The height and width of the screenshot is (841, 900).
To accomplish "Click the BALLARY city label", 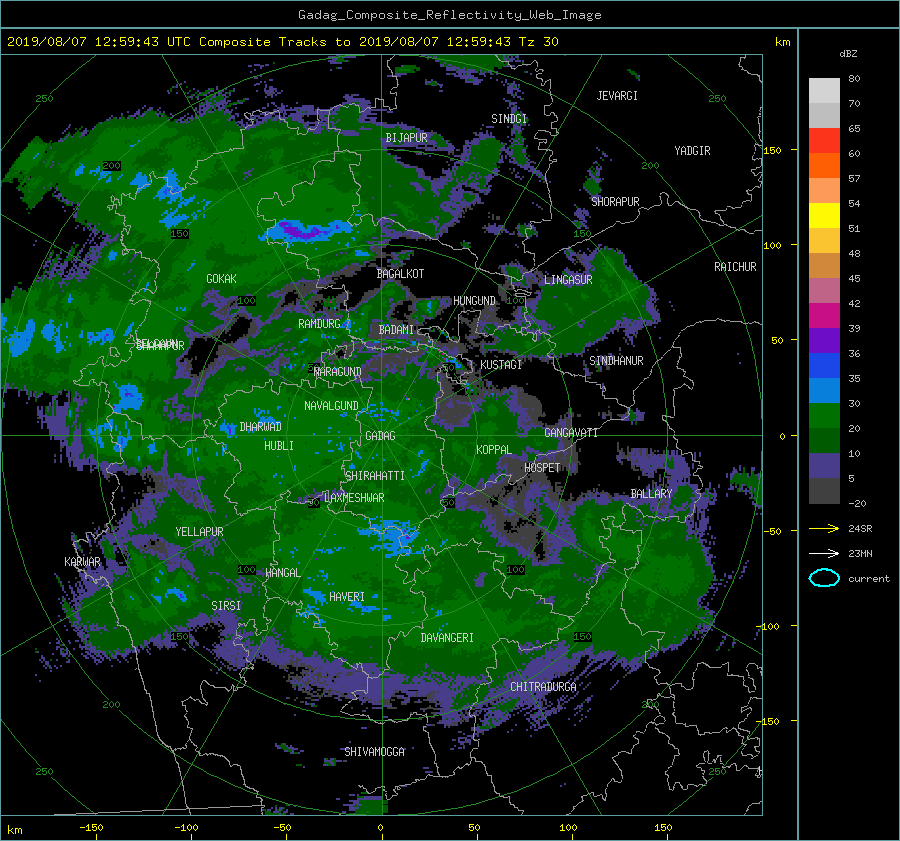I will tap(651, 494).
